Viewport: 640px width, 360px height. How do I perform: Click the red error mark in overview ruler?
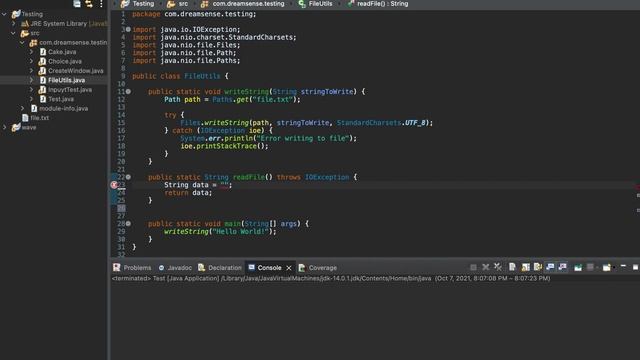[x=638, y=187]
